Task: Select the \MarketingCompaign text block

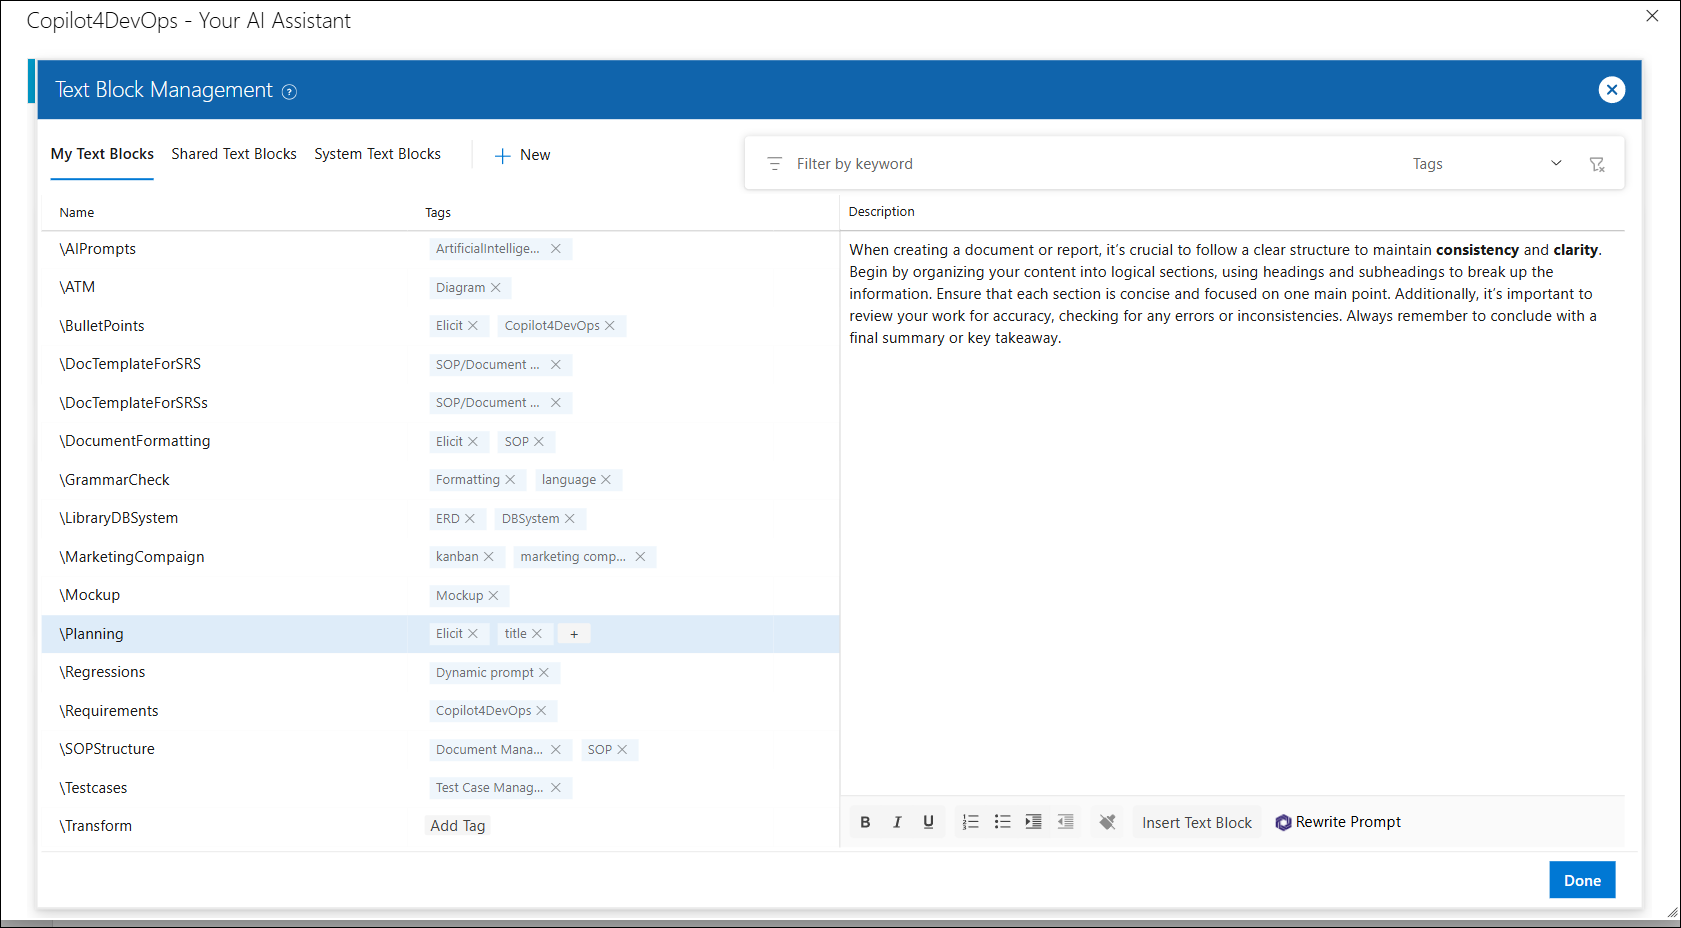Action: (x=131, y=557)
